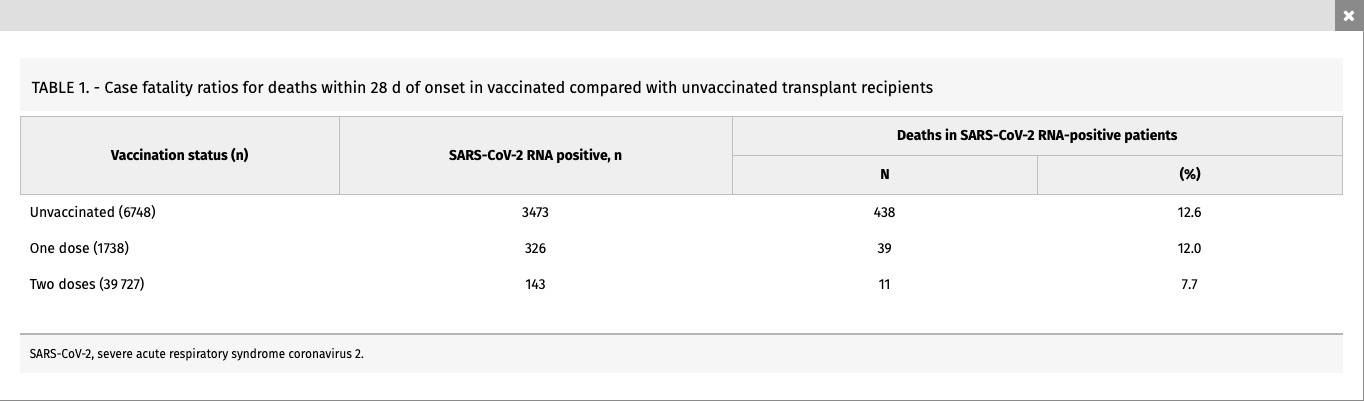Click the 143 RNA positive value
This screenshot has height=401, width=1364.
[536, 284]
